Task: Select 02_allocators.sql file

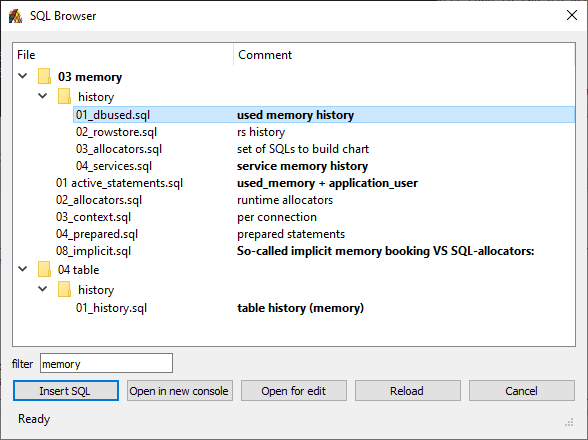Action: 99,200
